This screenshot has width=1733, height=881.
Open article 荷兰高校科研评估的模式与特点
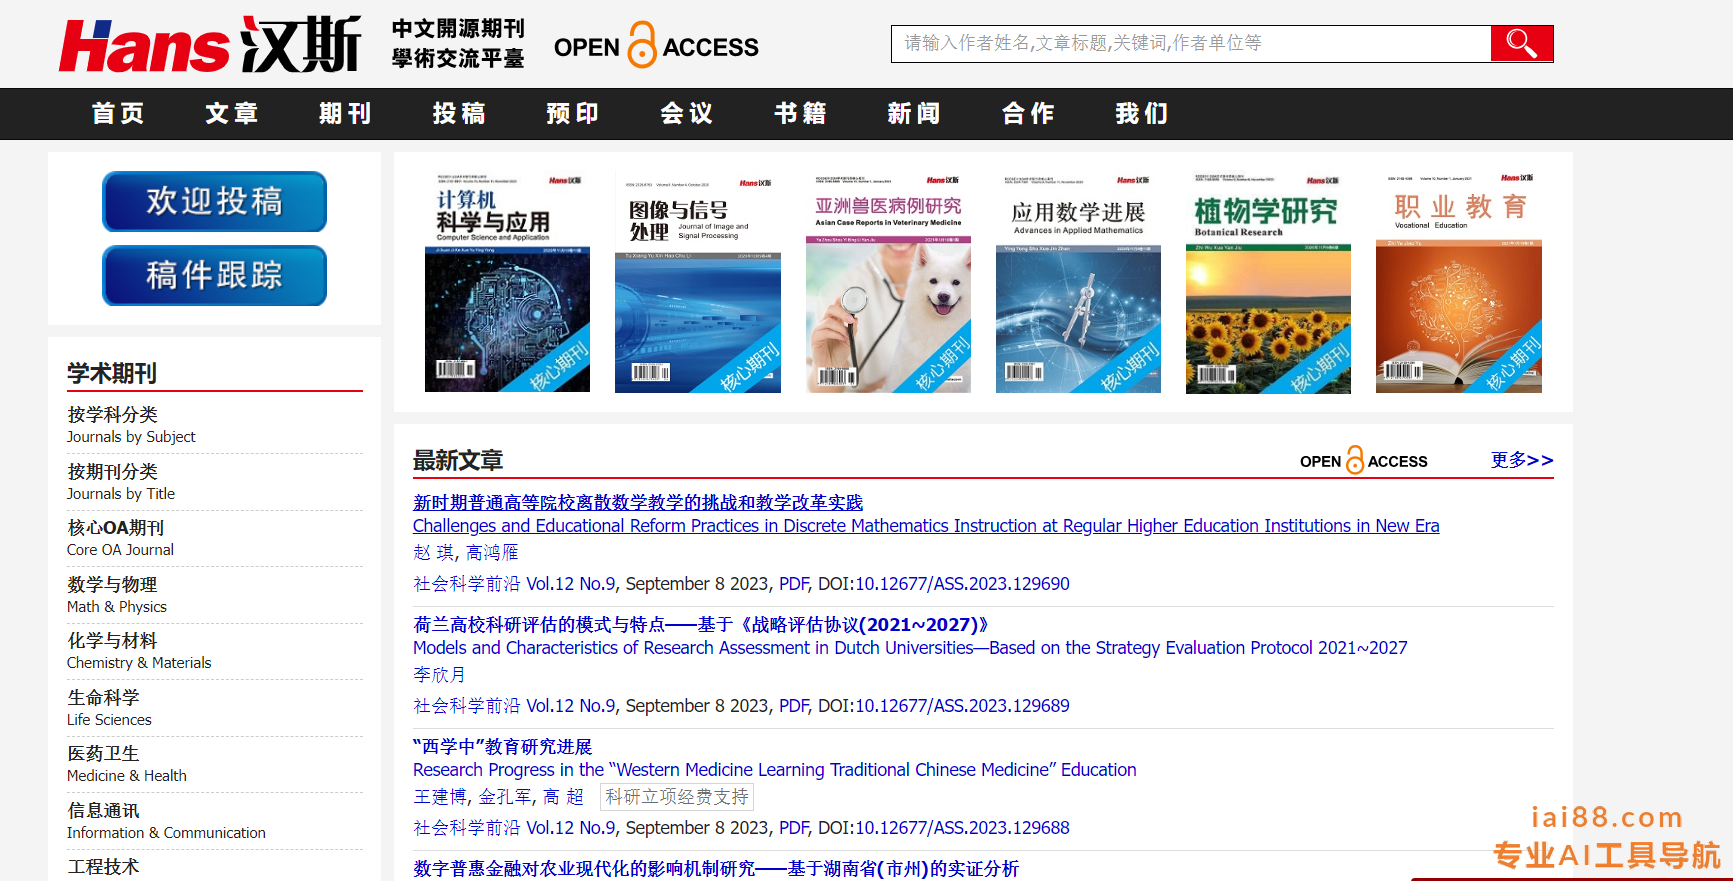701,624
